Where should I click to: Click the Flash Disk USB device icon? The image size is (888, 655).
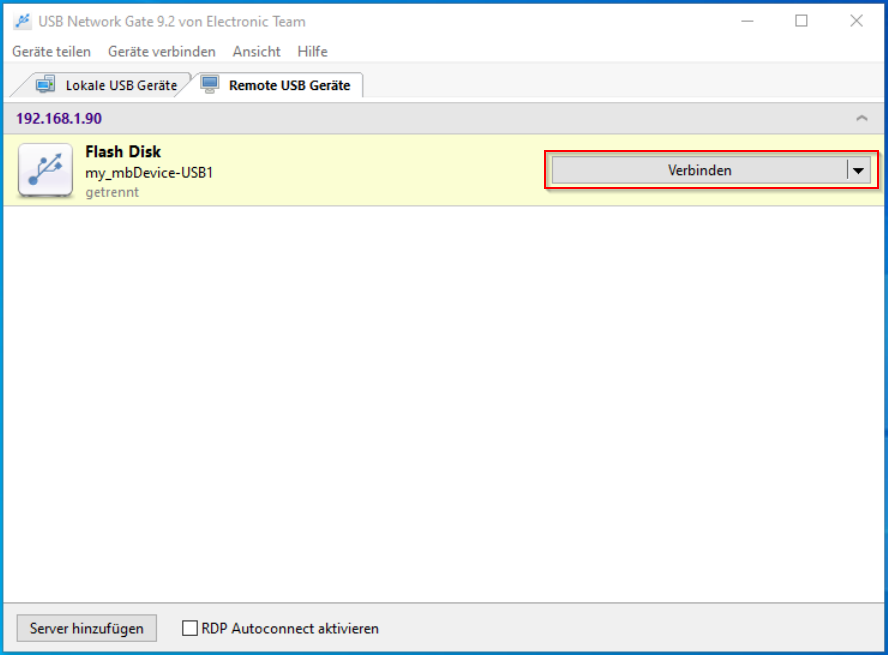[45, 170]
